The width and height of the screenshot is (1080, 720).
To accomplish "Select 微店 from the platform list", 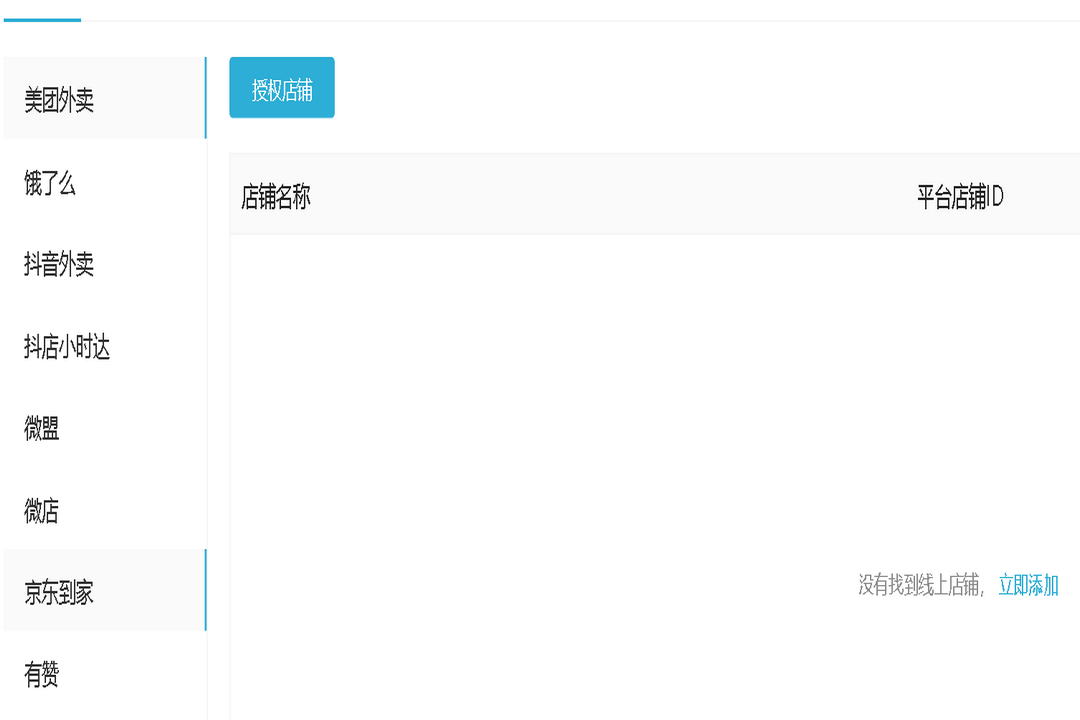I will click(42, 511).
